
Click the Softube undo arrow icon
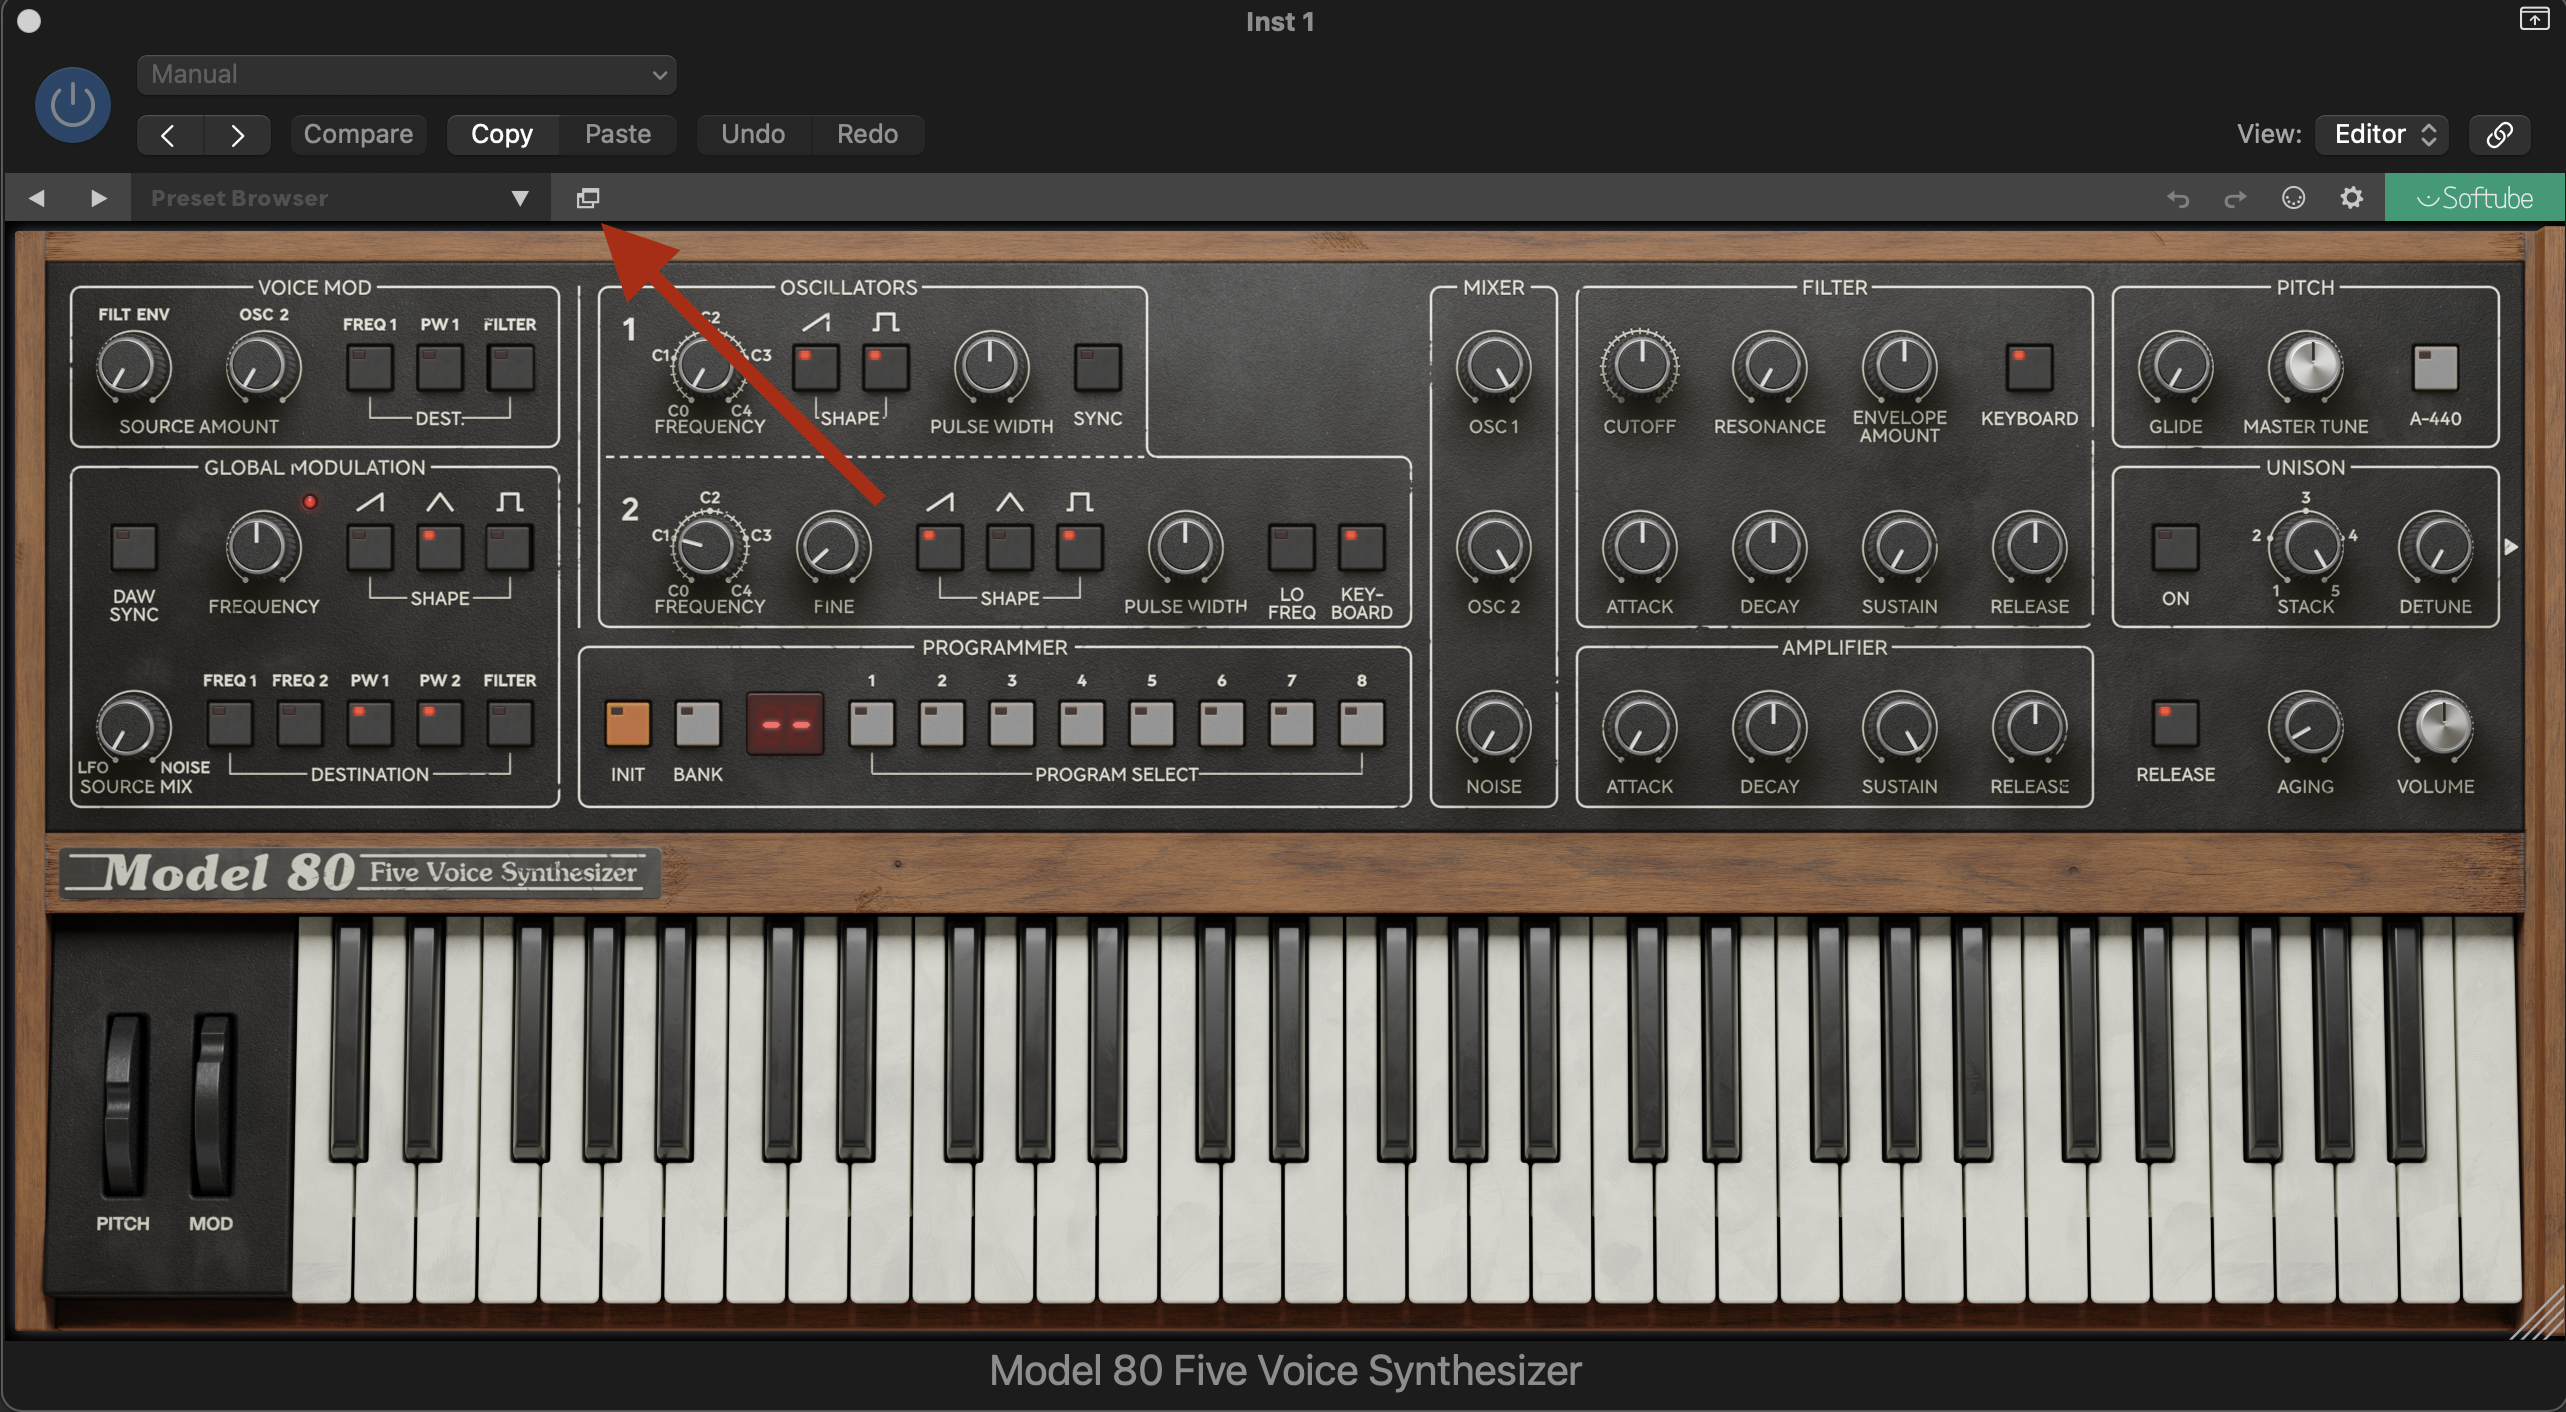tap(2178, 198)
